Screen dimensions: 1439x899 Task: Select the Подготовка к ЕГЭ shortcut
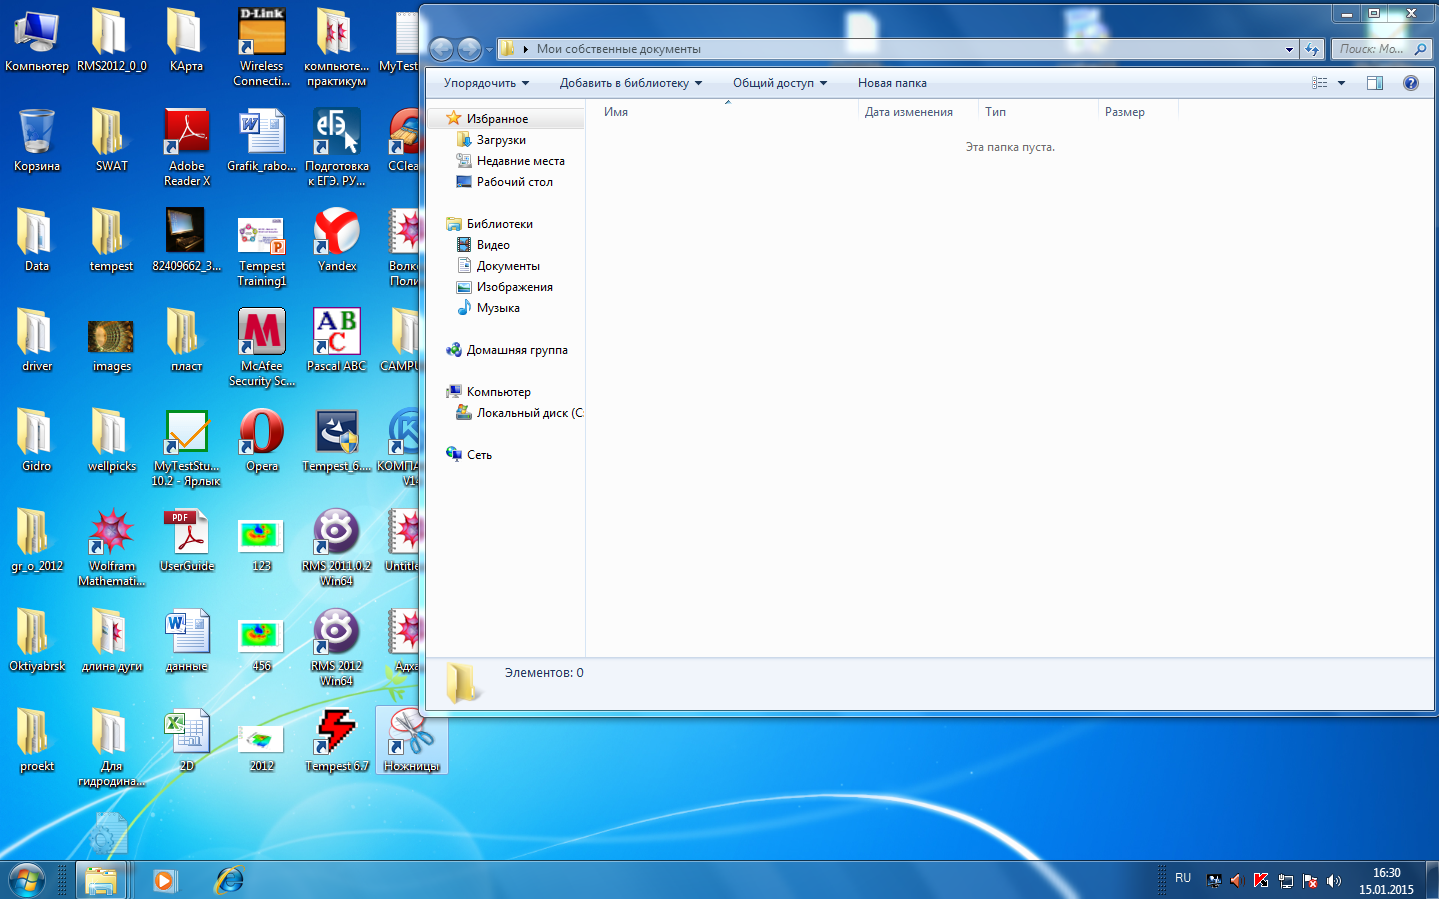click(337, 147)
